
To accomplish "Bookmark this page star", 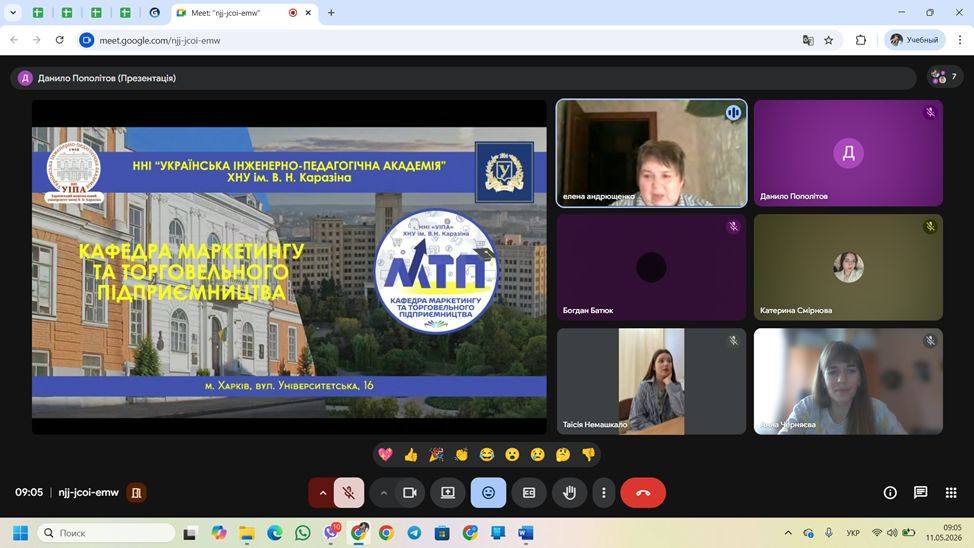I will (x=829, y=40).
